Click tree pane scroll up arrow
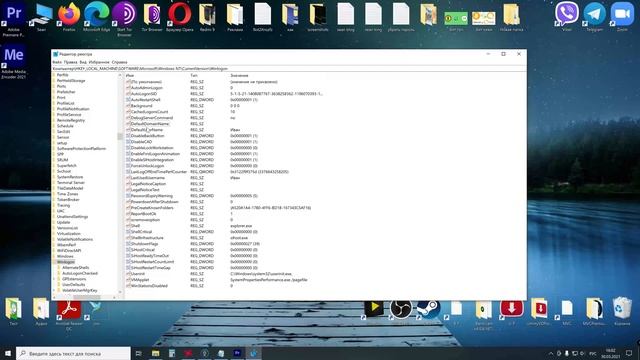 (120, 76)
